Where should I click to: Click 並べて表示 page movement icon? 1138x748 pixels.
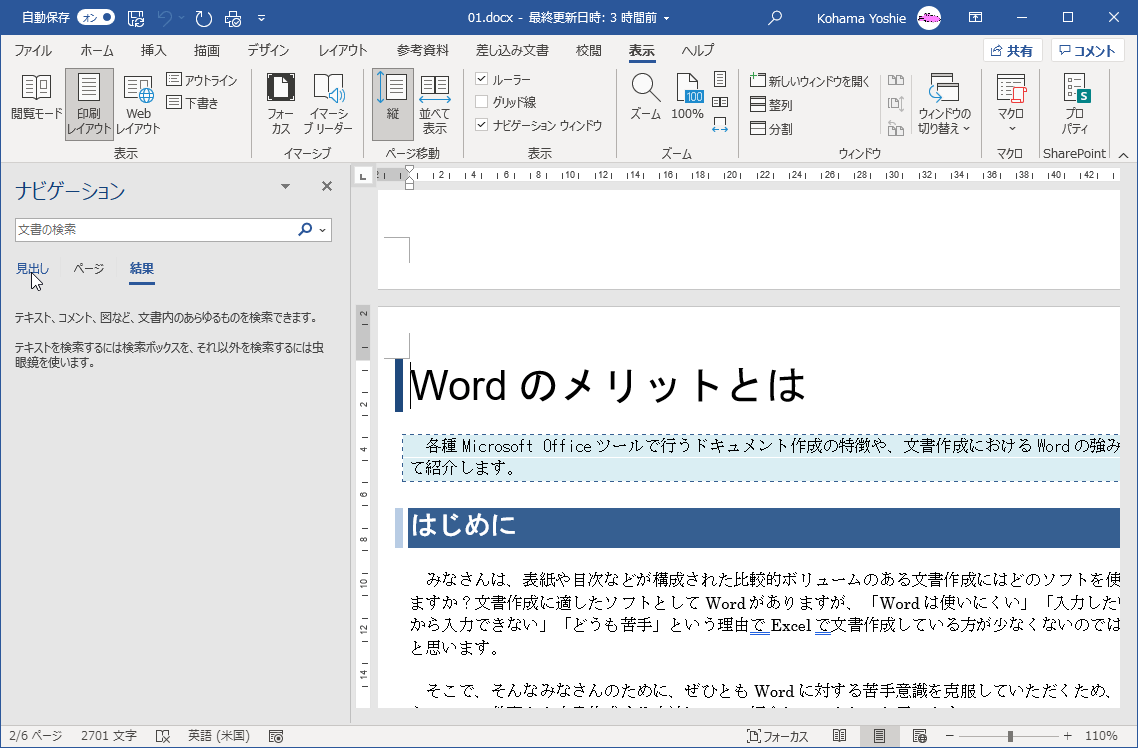(434, 103)
